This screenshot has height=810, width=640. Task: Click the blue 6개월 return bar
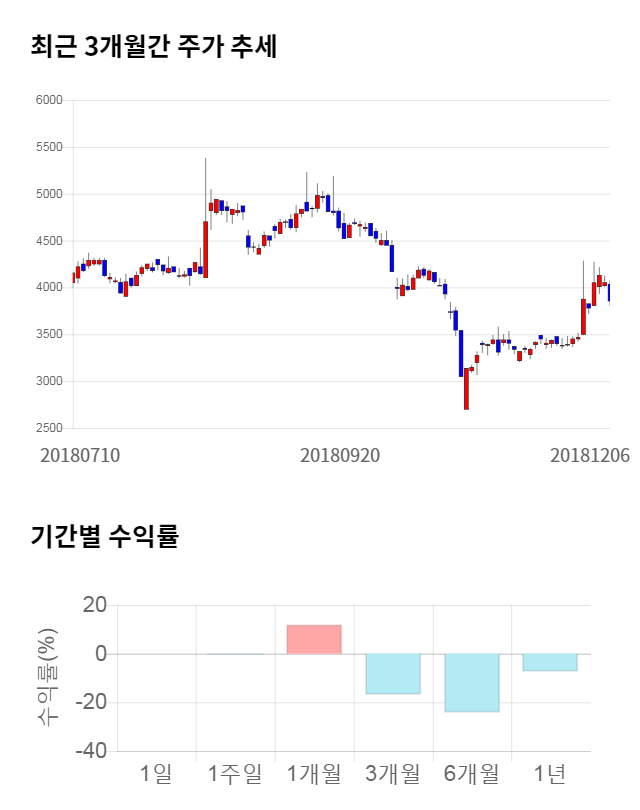[x=472, y=682]
